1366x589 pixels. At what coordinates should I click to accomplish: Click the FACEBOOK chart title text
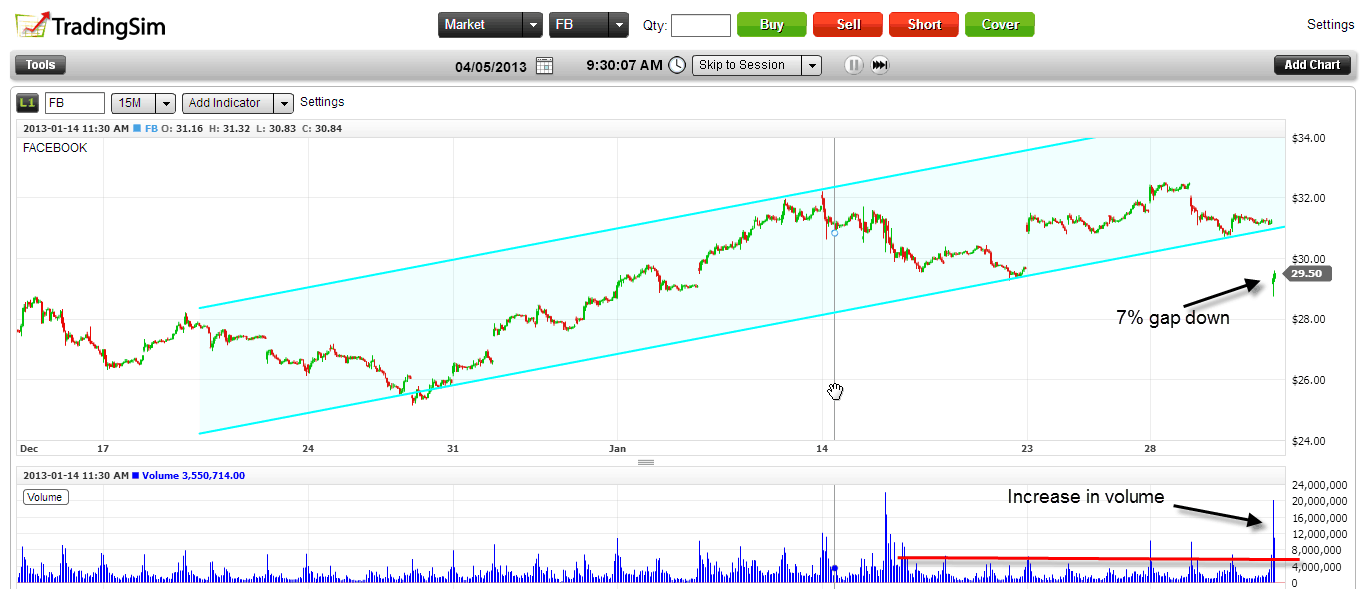[x=55, y=148]
